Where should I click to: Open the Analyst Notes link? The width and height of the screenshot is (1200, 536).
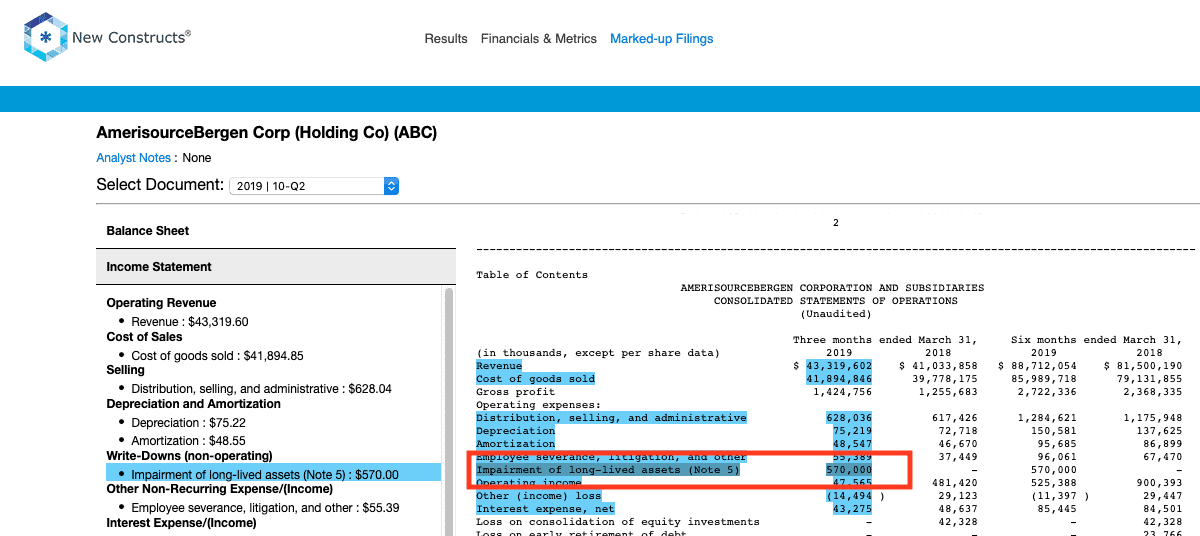click(x=134, y=158)
